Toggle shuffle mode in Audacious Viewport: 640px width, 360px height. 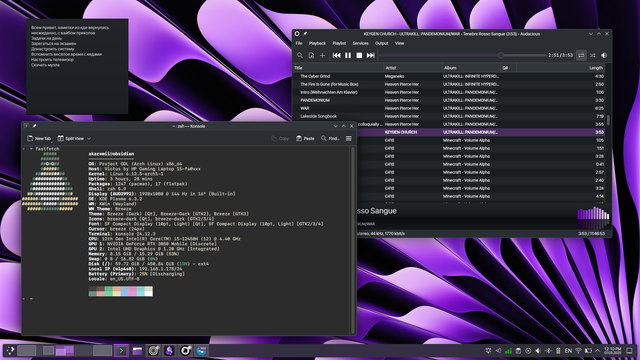pos(593,56)
